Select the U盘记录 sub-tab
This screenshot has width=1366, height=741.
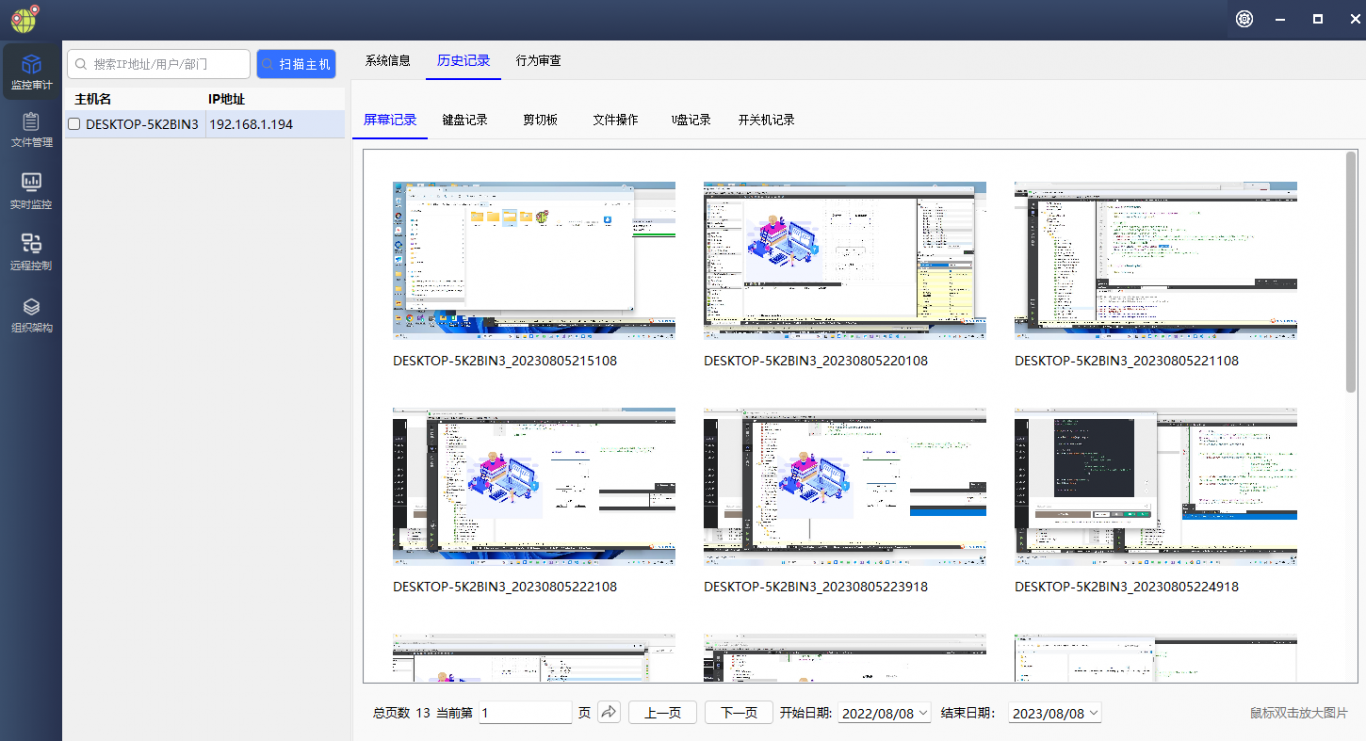click(691, 120)
